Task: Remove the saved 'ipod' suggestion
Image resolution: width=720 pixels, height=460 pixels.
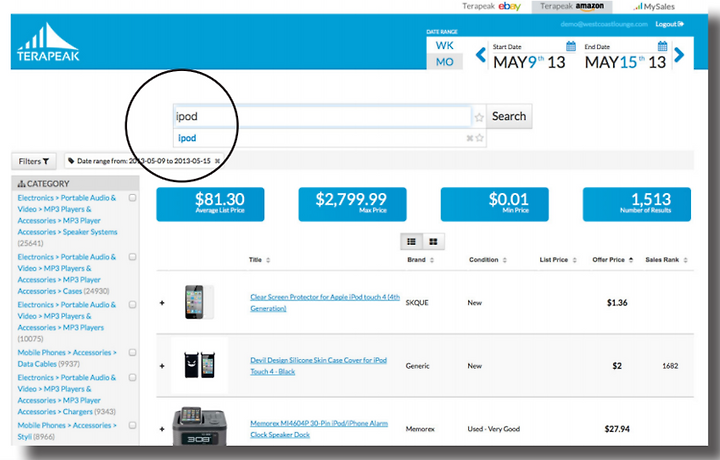Action: point(470,138)
